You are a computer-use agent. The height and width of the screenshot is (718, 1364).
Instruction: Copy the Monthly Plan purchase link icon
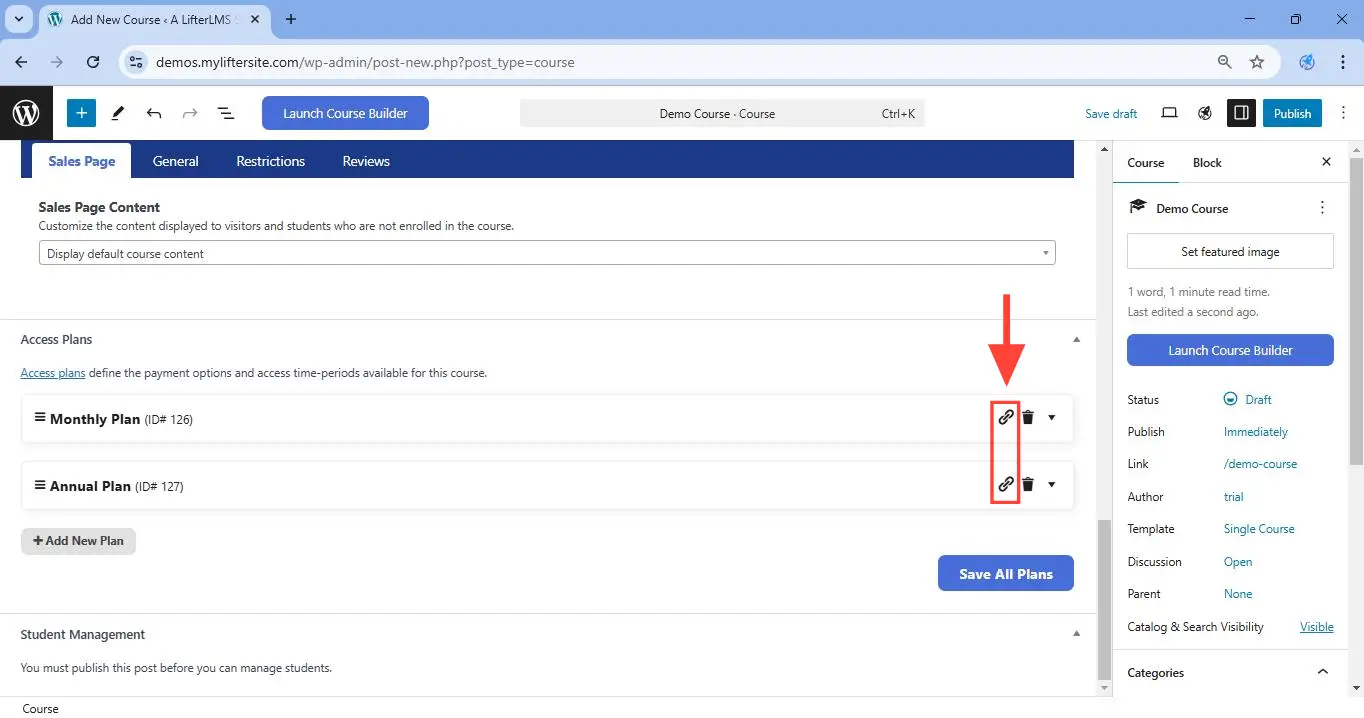point(1006,417)
